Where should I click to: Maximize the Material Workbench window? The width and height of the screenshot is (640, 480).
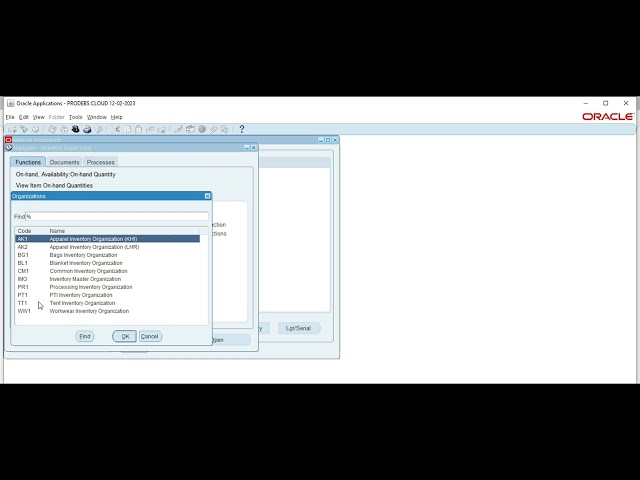coord(328,140)
